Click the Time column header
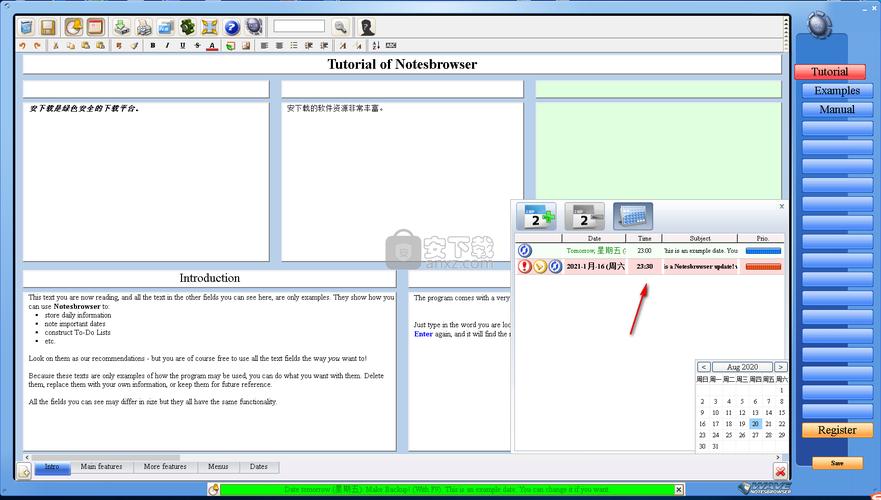 (x=644, y=239)
